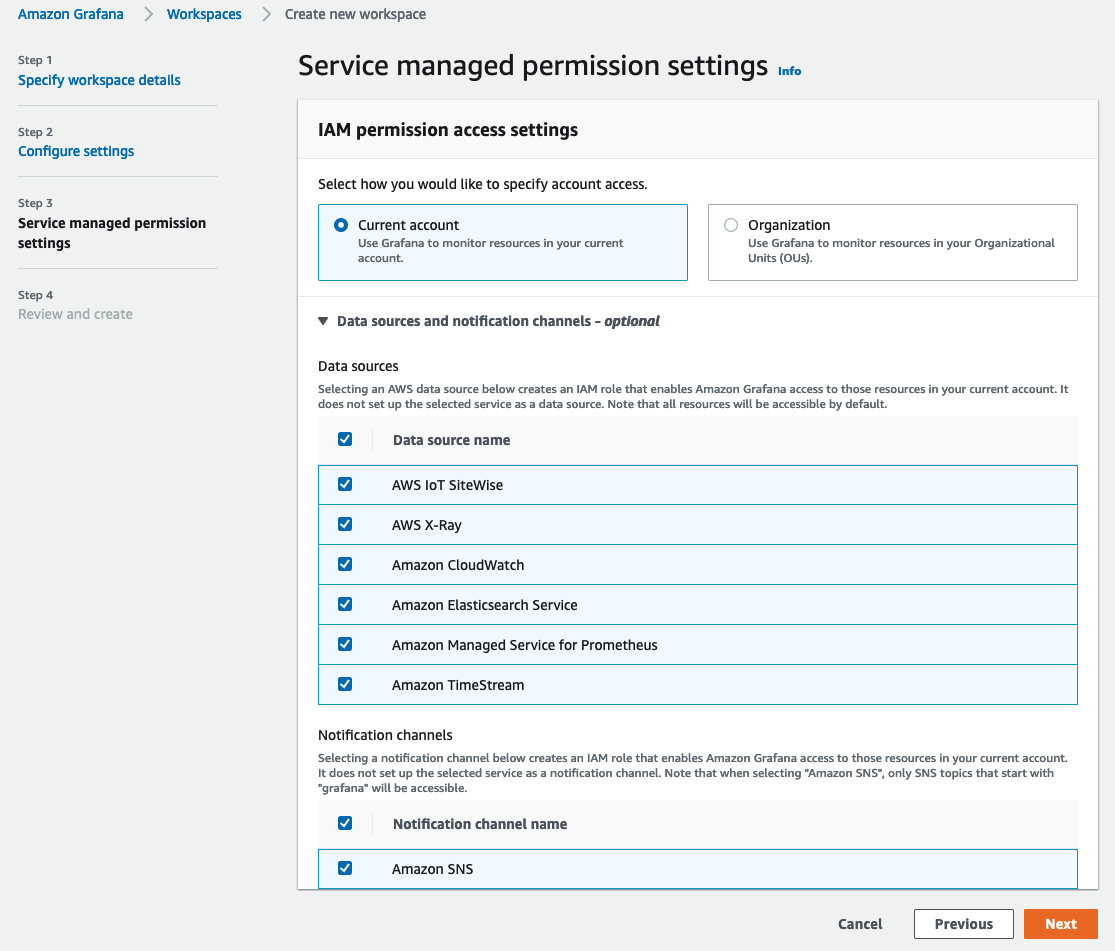This screenshot has width=1115, height=951.
Task: Click the Cancel button
Action: click(860, 924)
